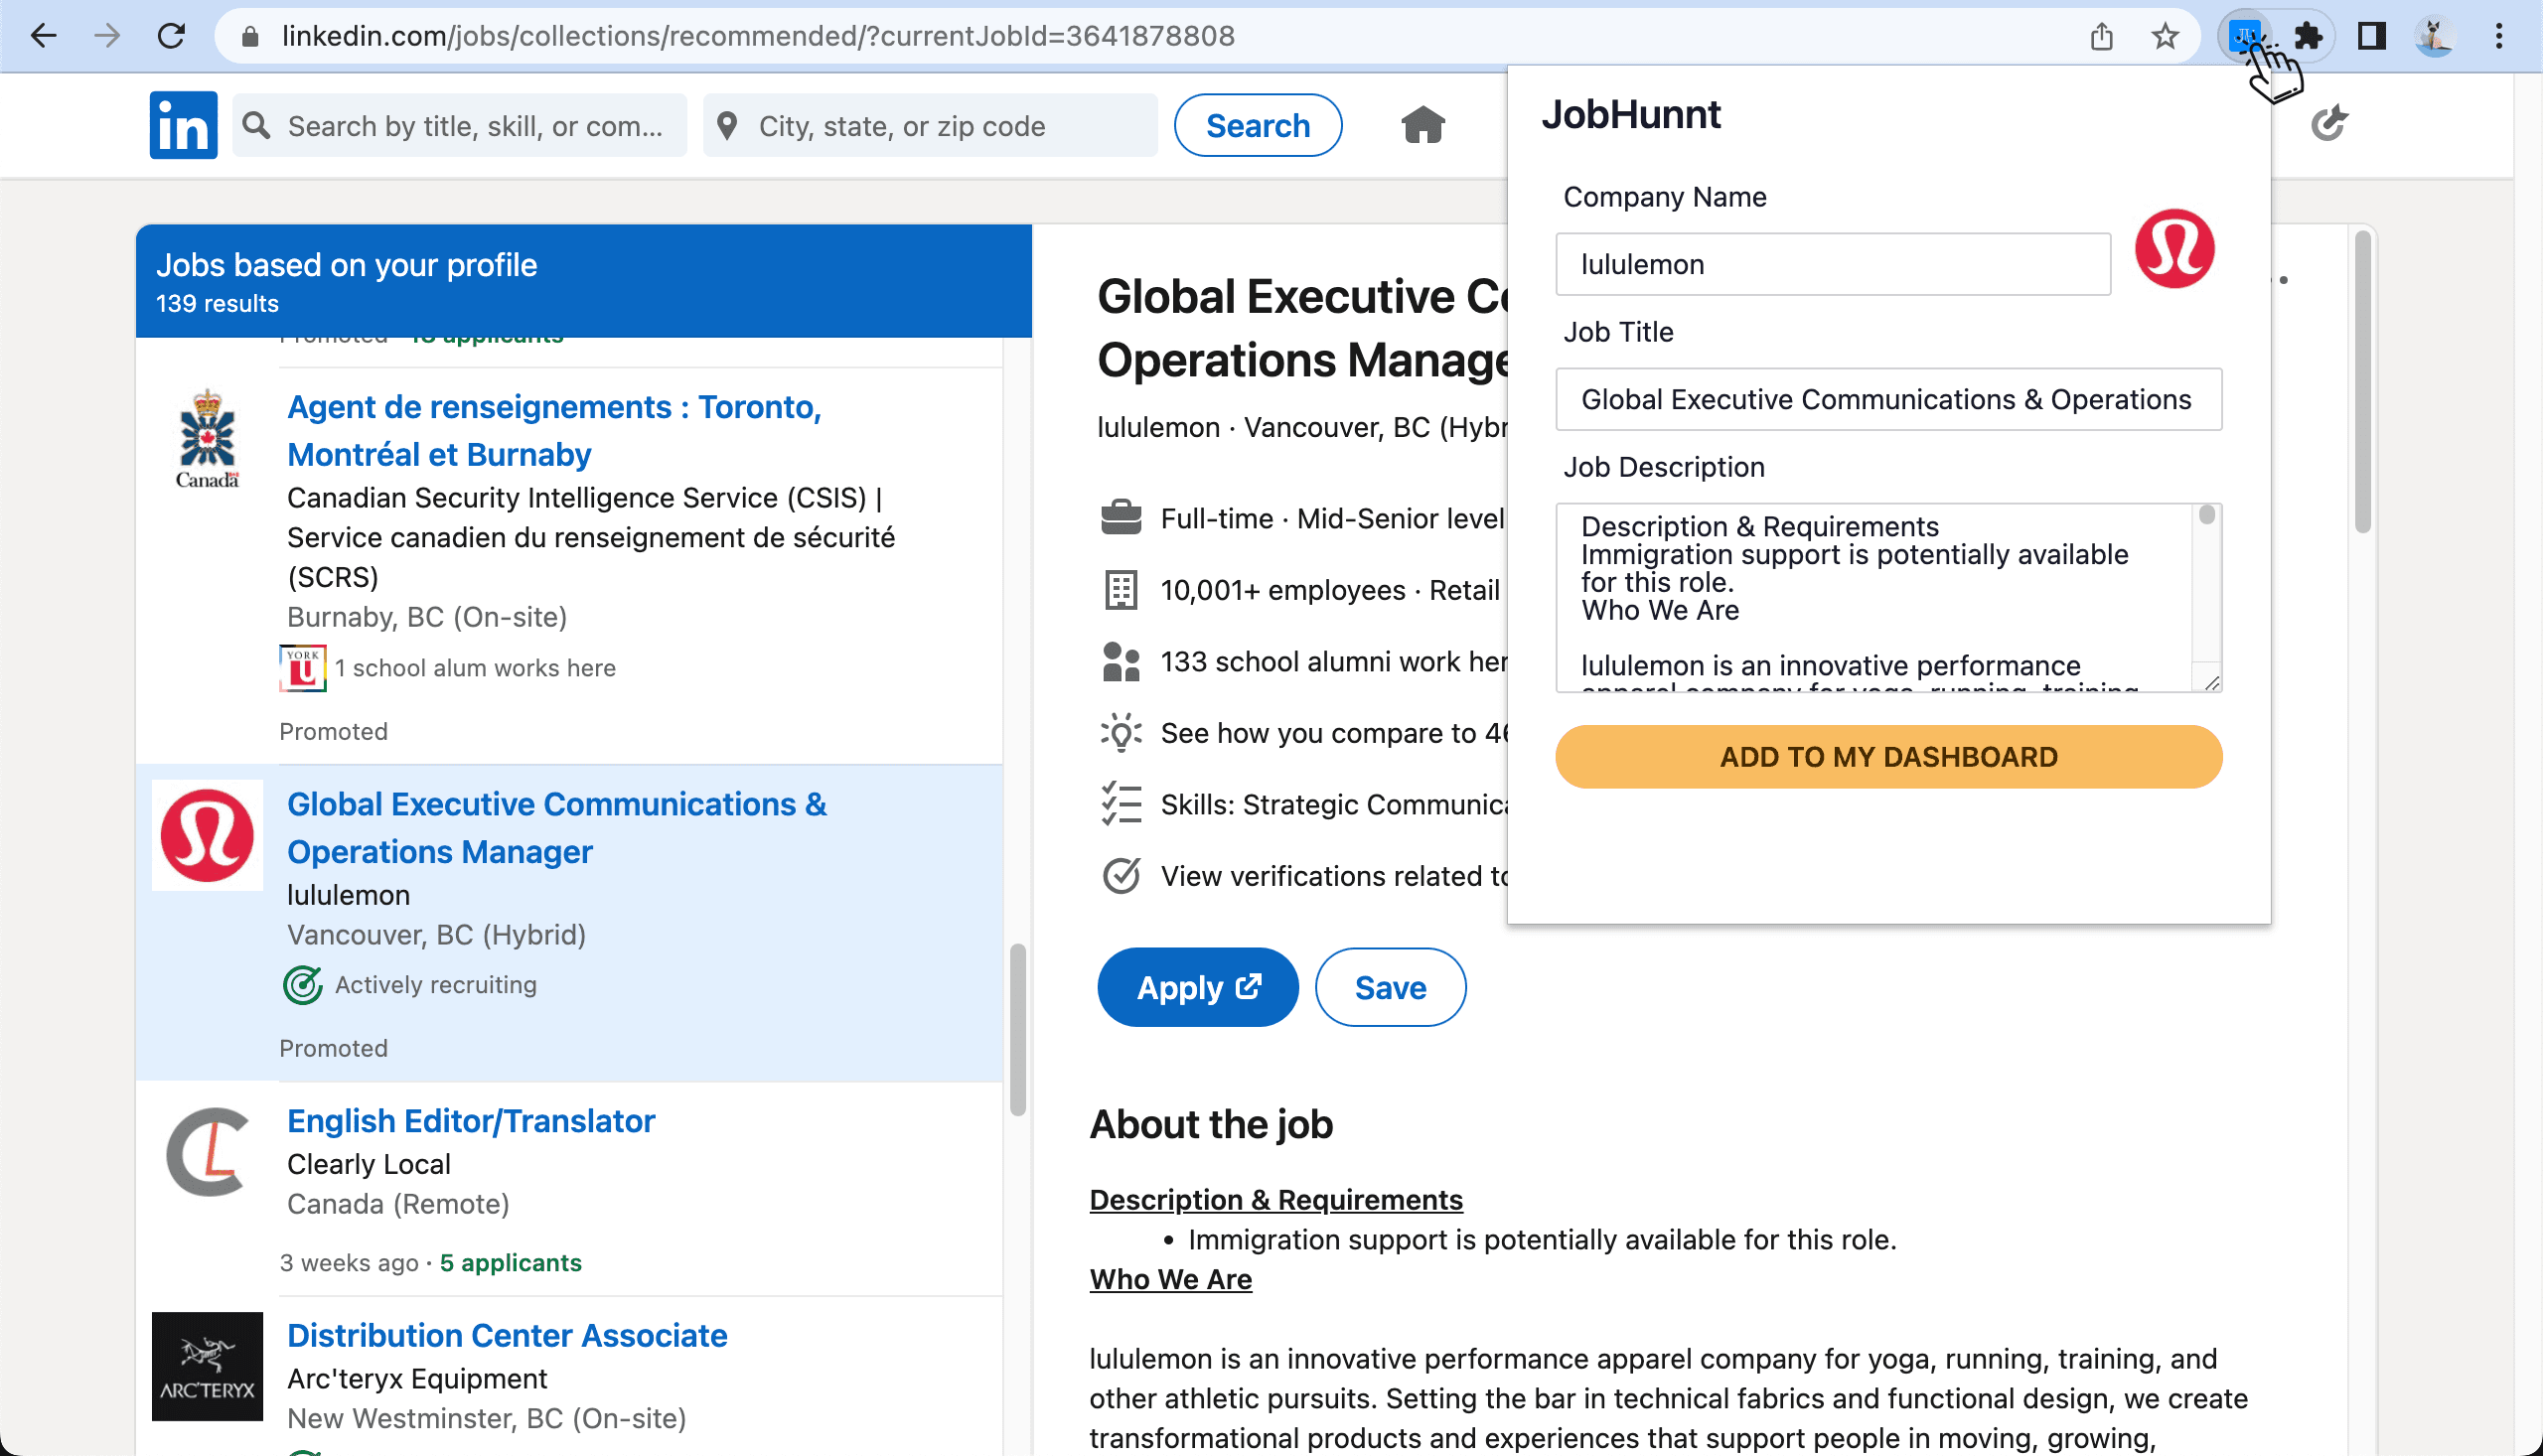
Task: Click the Arc'teryx company logo thumbnail
Action: tap(206, 1371)
